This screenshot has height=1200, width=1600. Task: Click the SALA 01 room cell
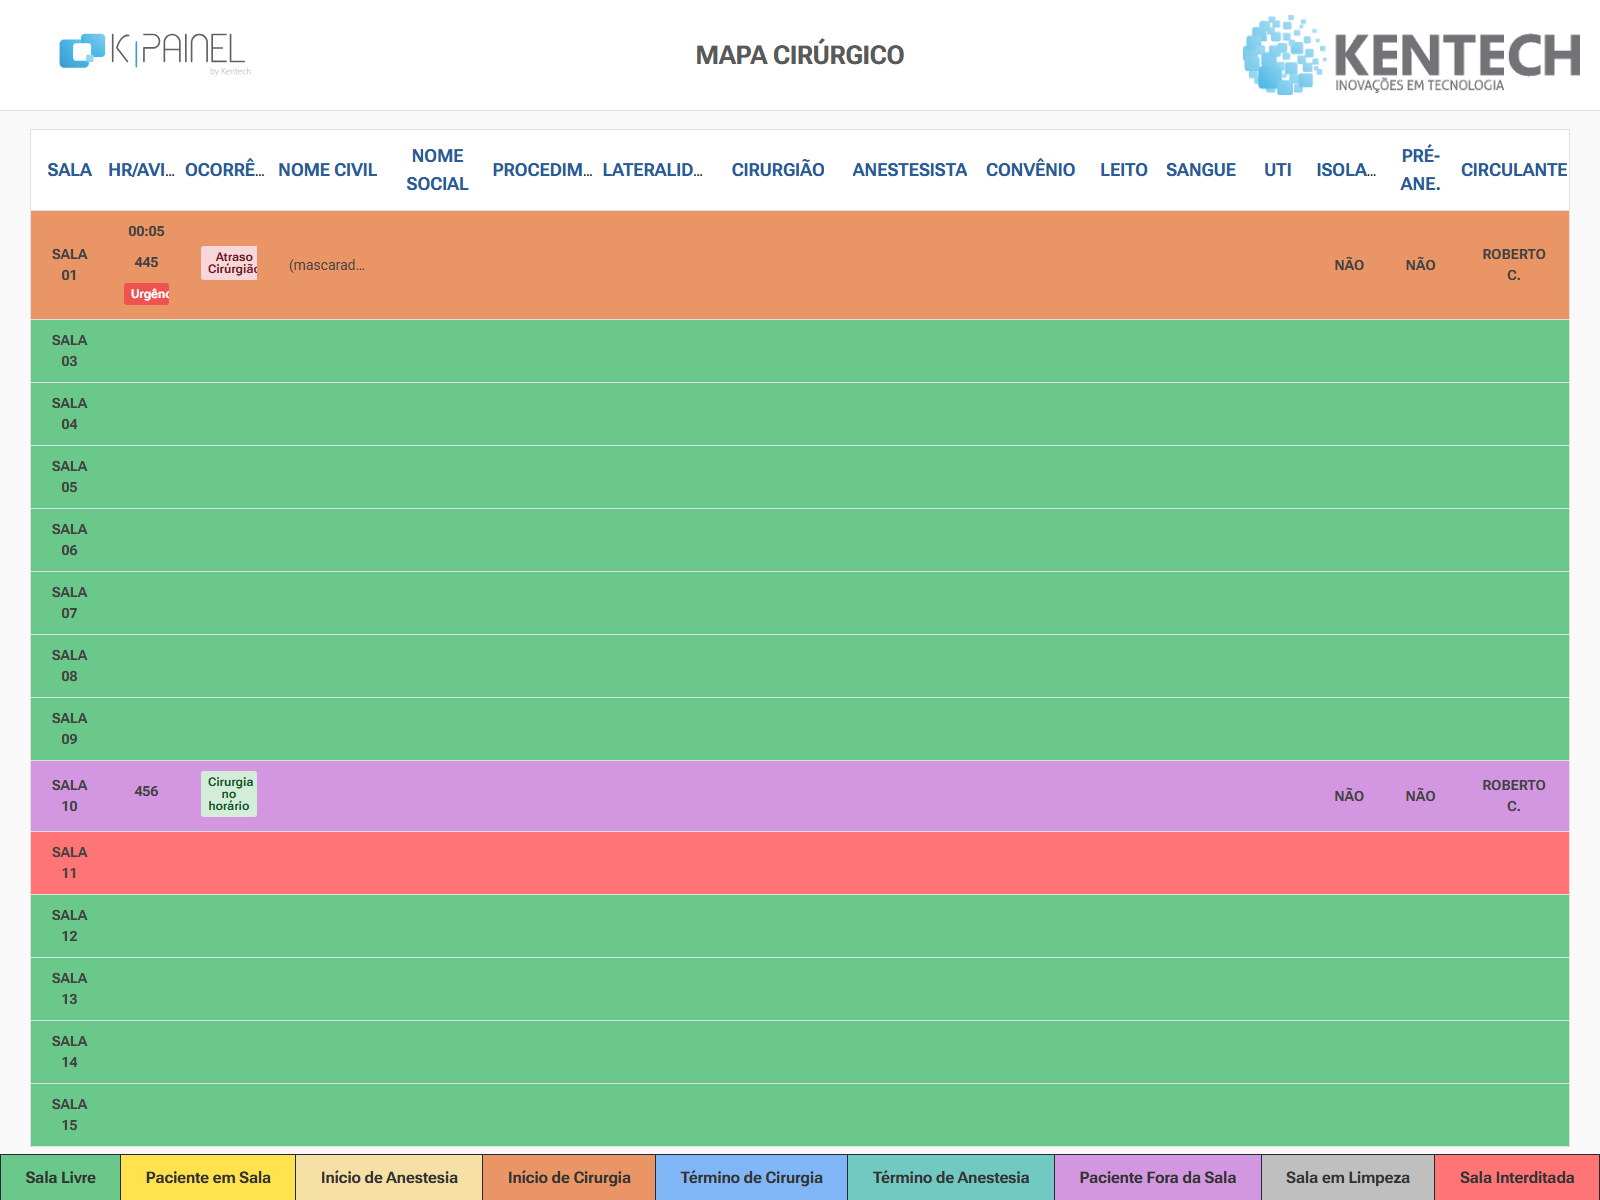pyautogui.click(x=69, y=265)
